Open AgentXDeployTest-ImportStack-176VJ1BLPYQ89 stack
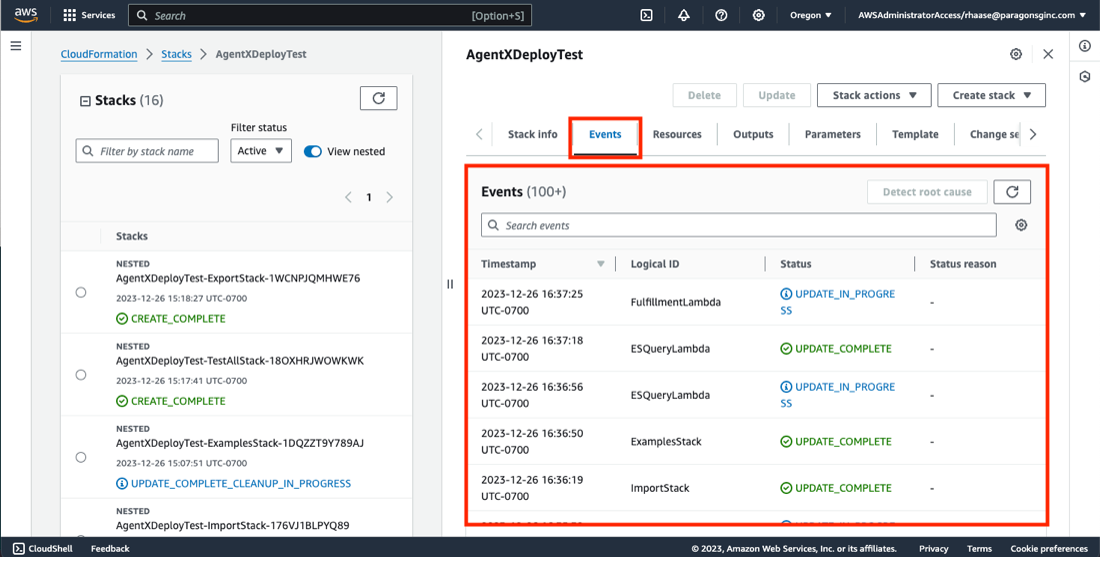 (232, 526)
